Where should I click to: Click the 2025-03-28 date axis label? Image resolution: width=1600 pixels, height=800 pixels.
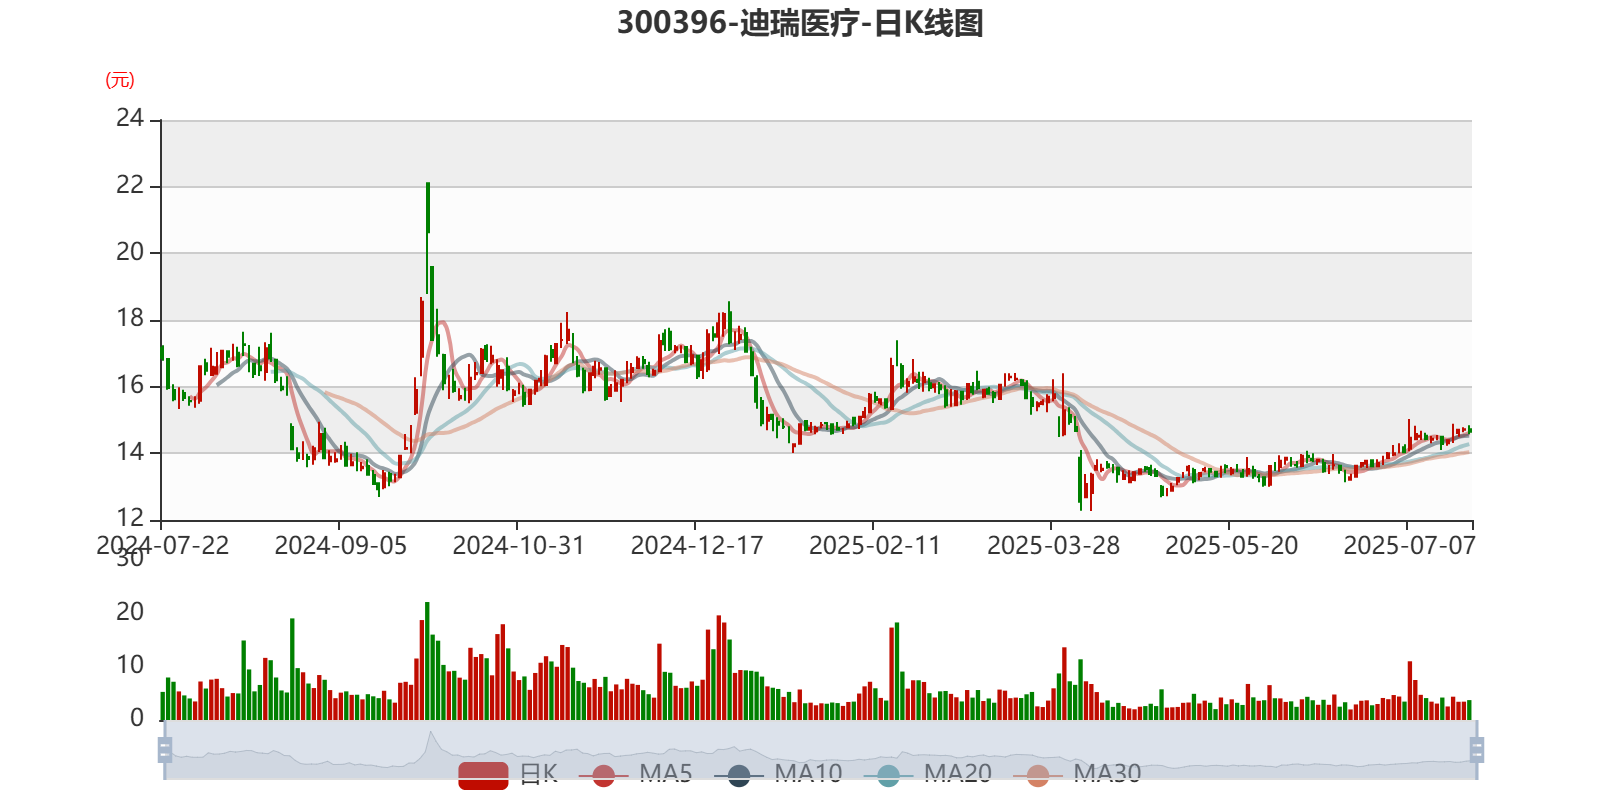point(1053,546)
